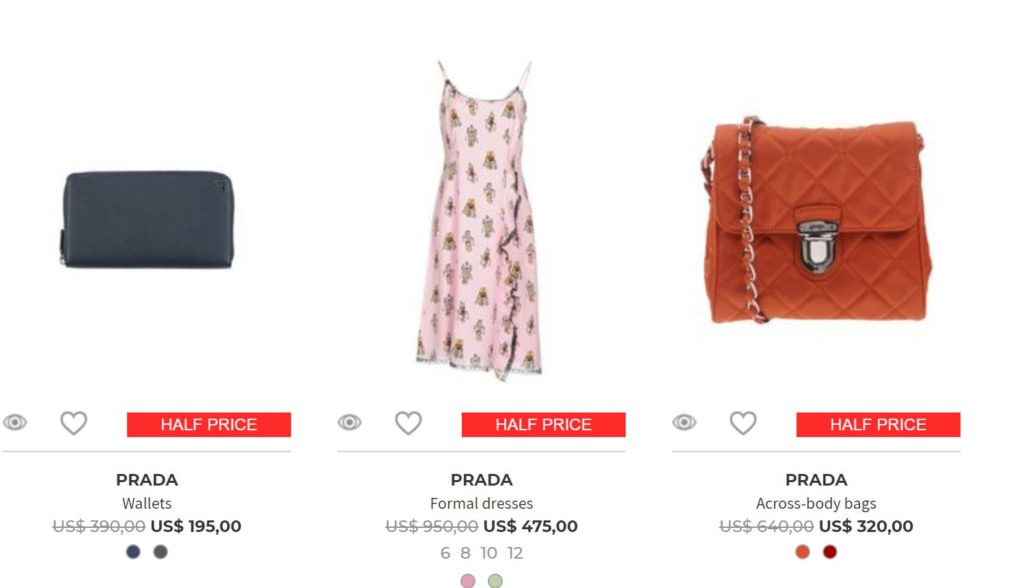Open the navy Prada wallet product image
The width and height of the screenshot is (1024, 588).
pos(147,219)
